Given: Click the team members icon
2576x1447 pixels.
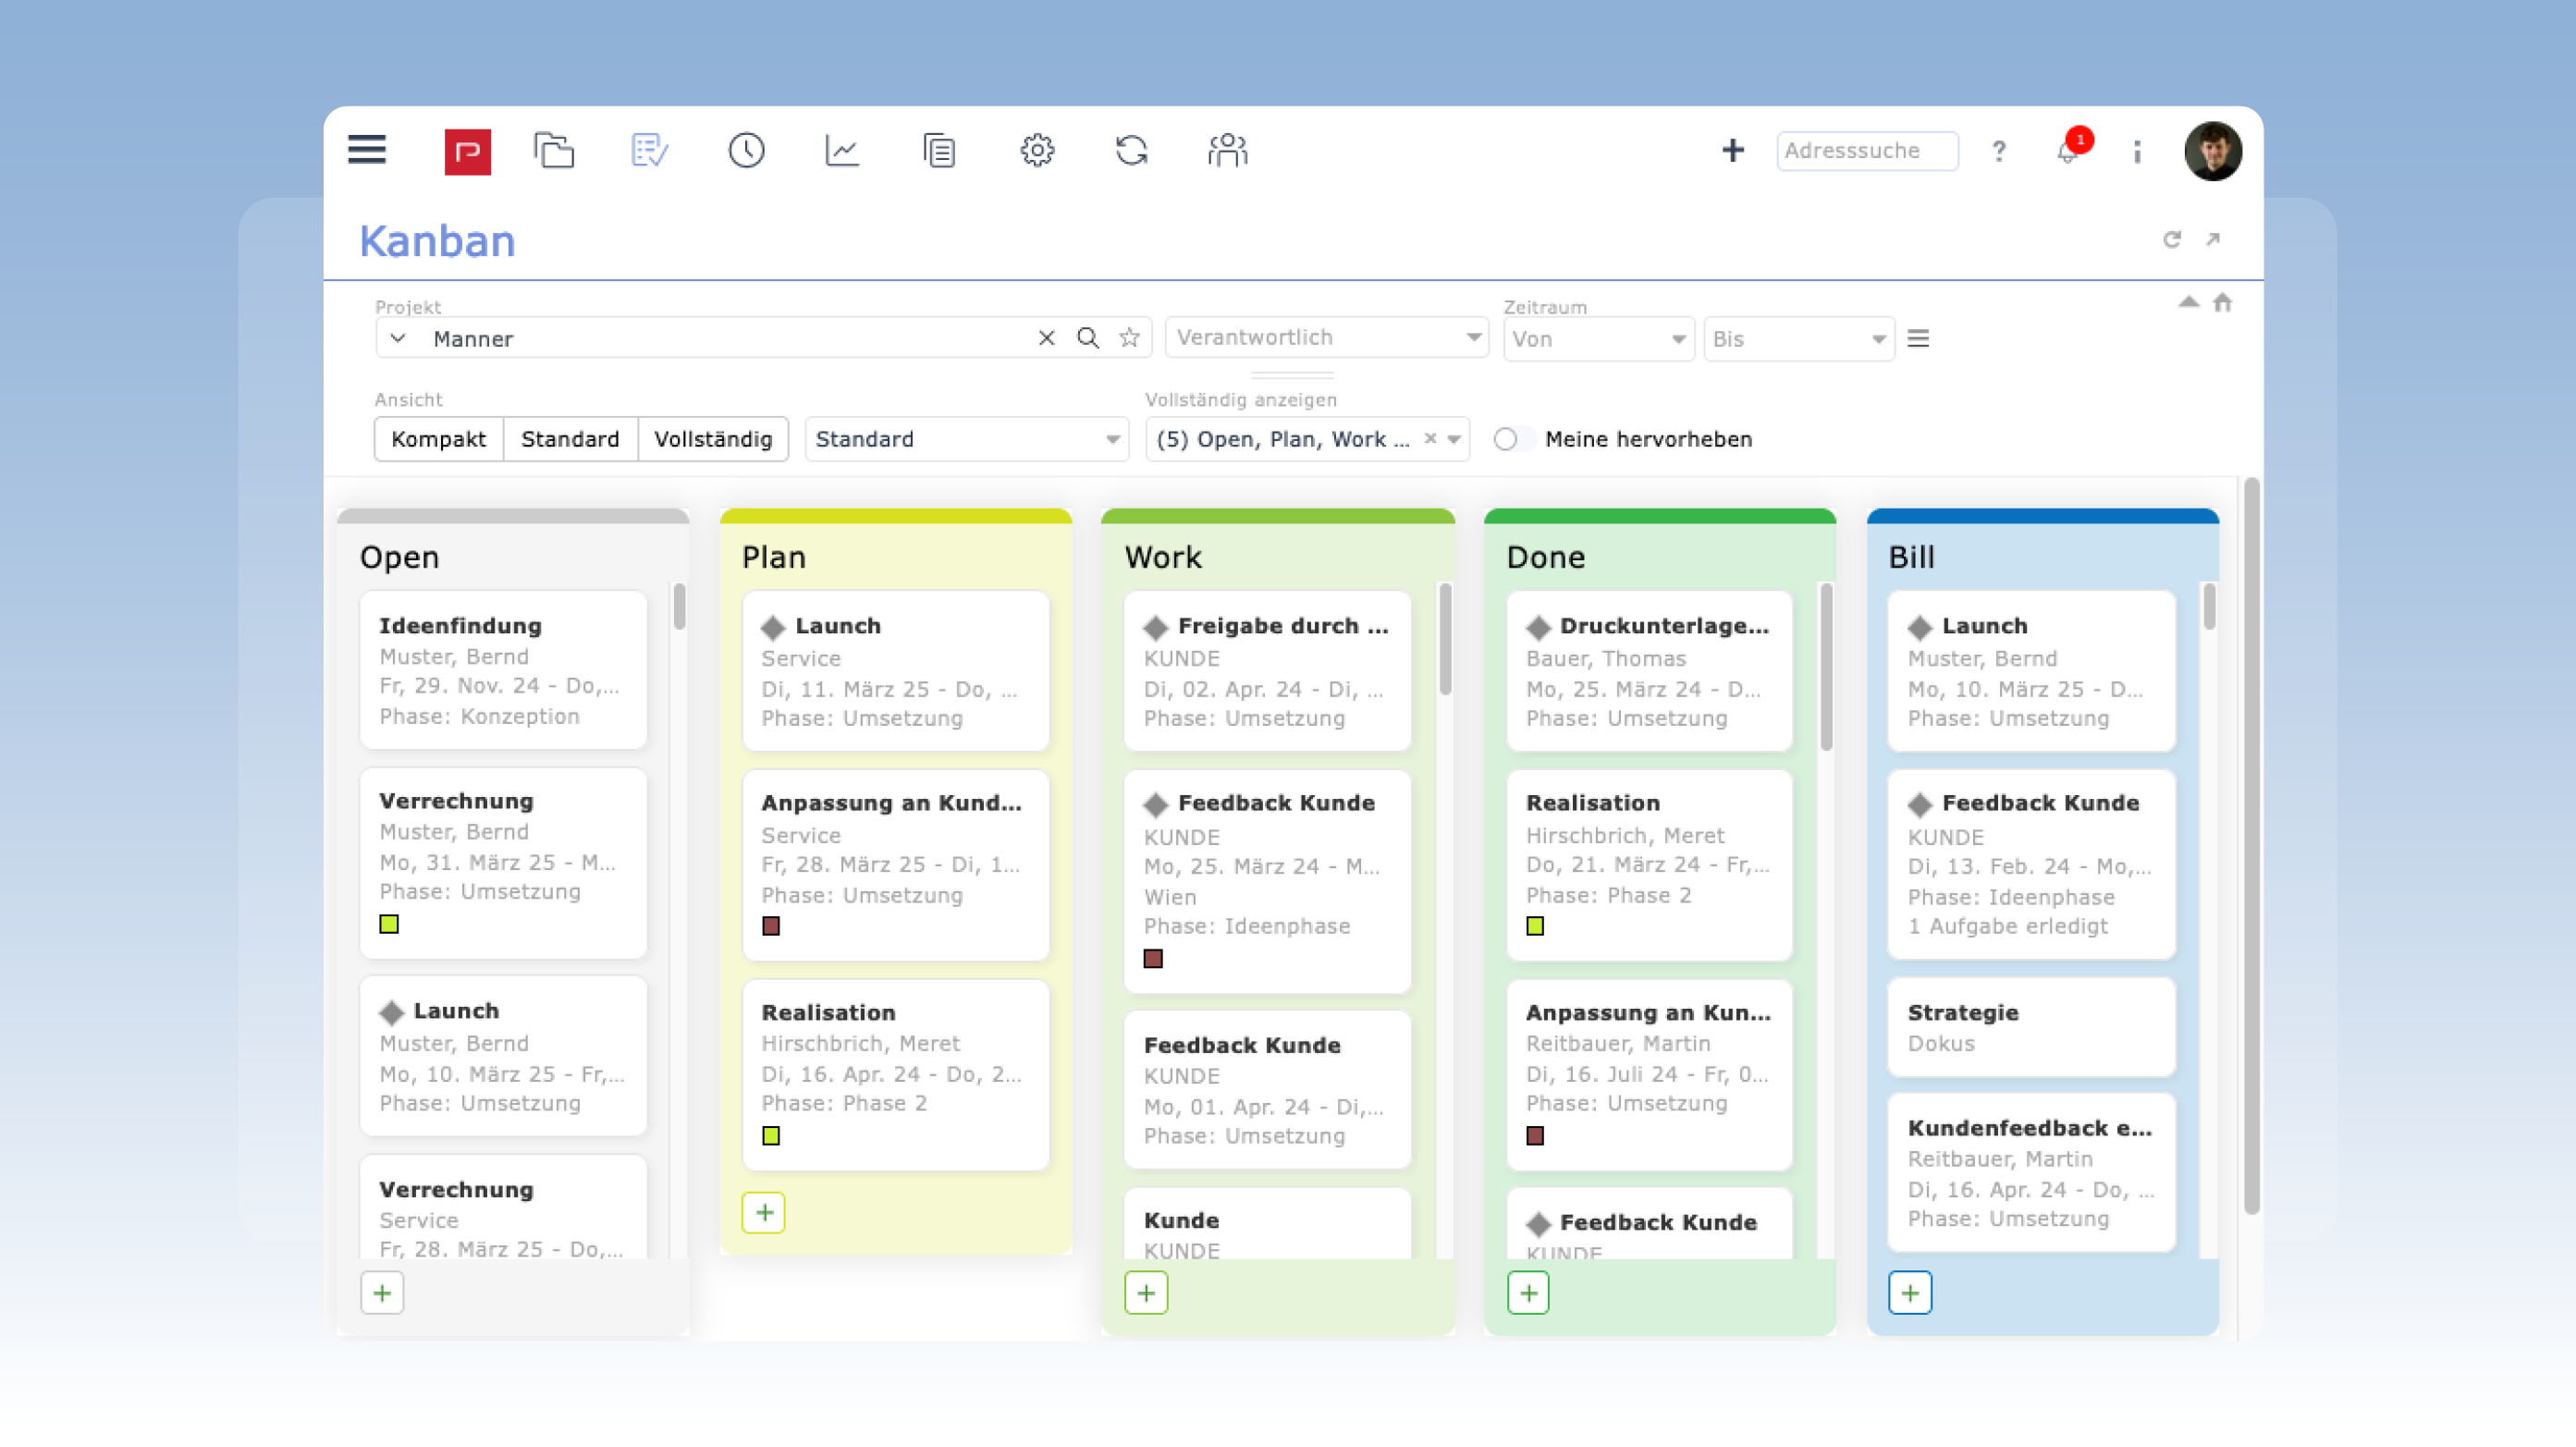Looking at the screenshot, I should pyautogui.click(x=1227, y=151).
